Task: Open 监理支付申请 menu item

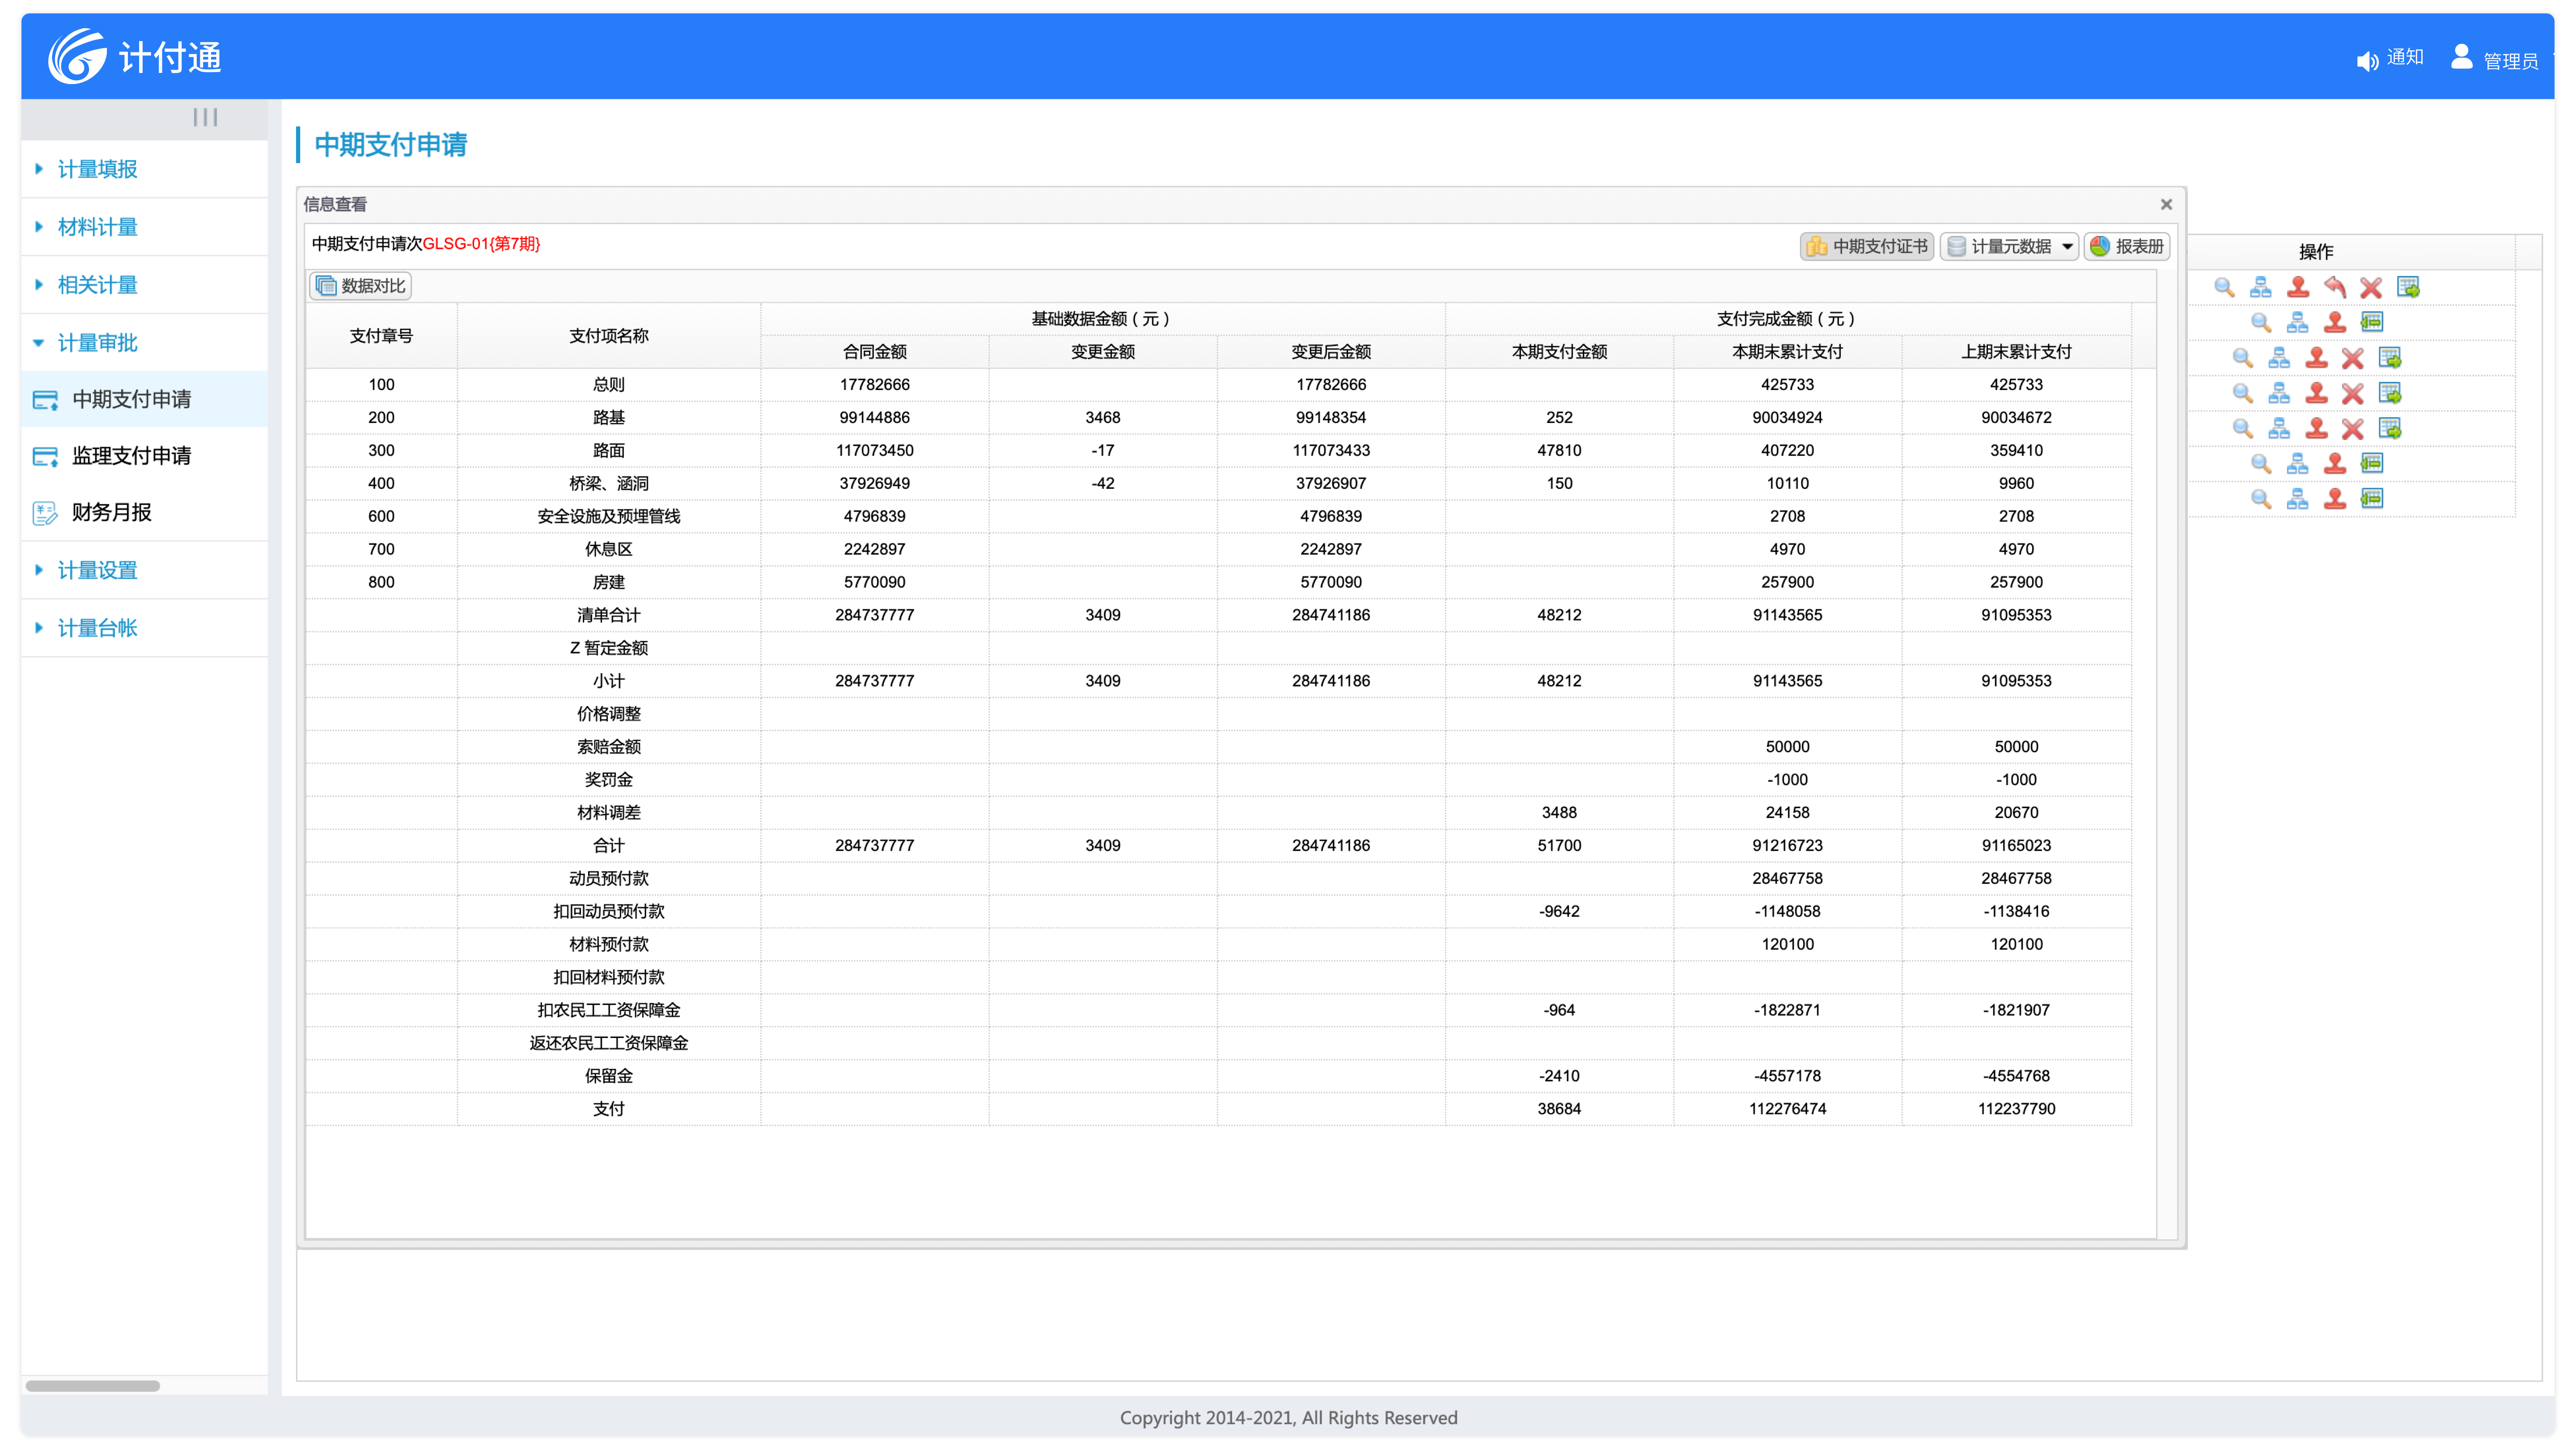Action: [131, 456]
